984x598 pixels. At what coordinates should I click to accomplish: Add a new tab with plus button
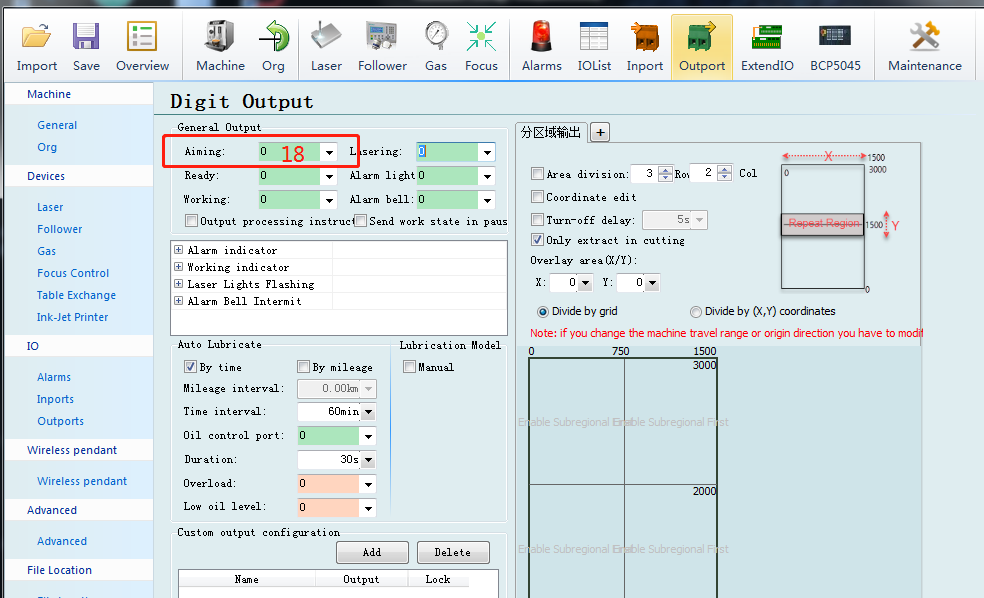tap(600, 132)
